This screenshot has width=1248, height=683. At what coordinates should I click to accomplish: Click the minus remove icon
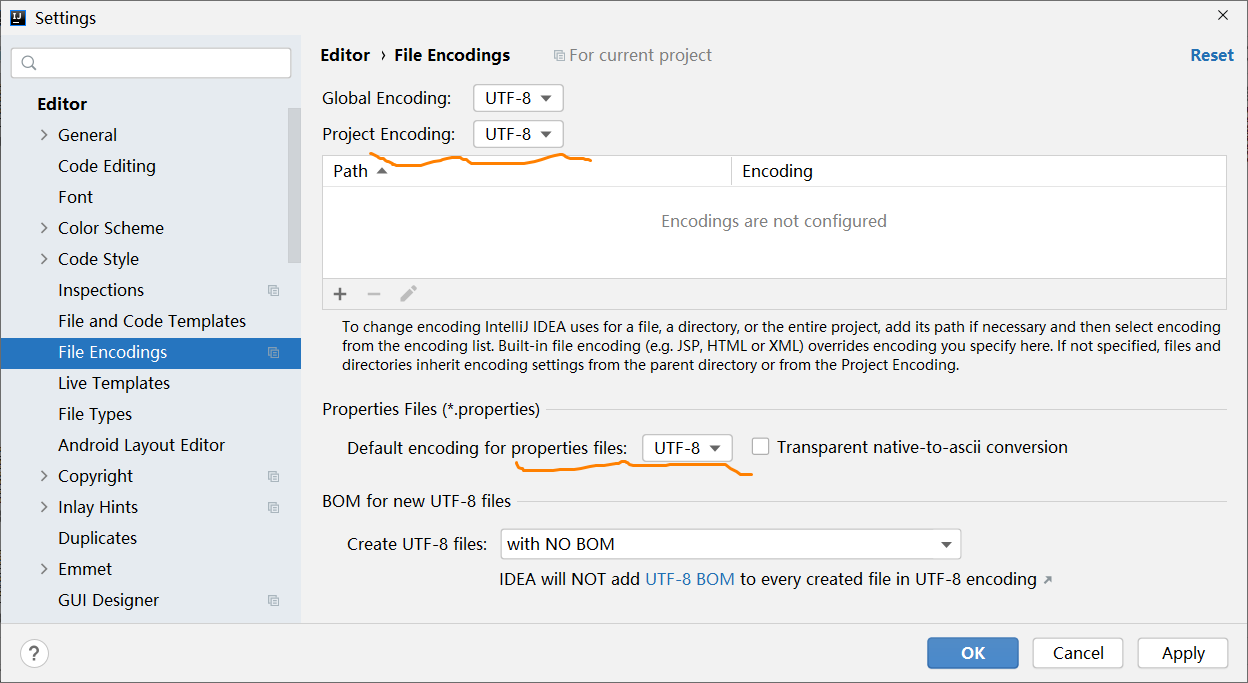point(374,293)
